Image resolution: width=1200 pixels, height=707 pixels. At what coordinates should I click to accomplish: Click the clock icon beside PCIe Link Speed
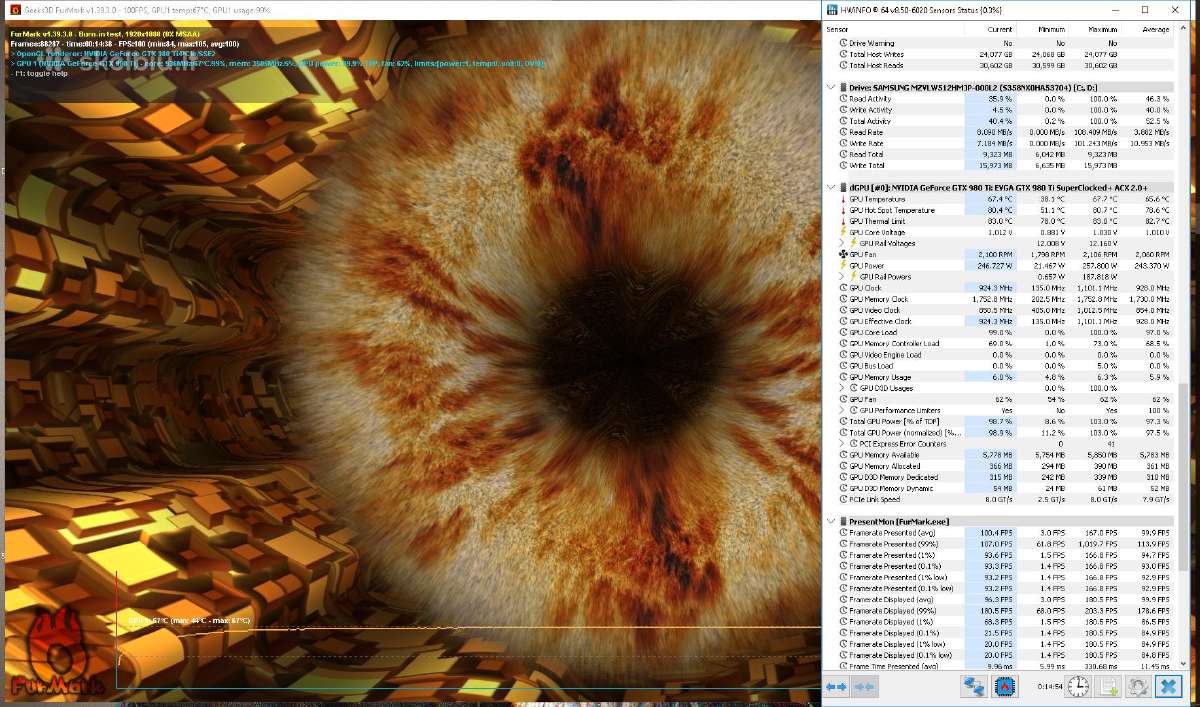pyautogui.click(x=843, y=499)
